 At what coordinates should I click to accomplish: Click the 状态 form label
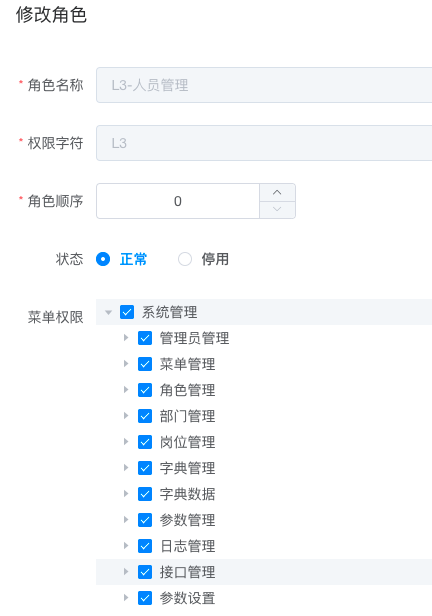[x=70, y=259]
